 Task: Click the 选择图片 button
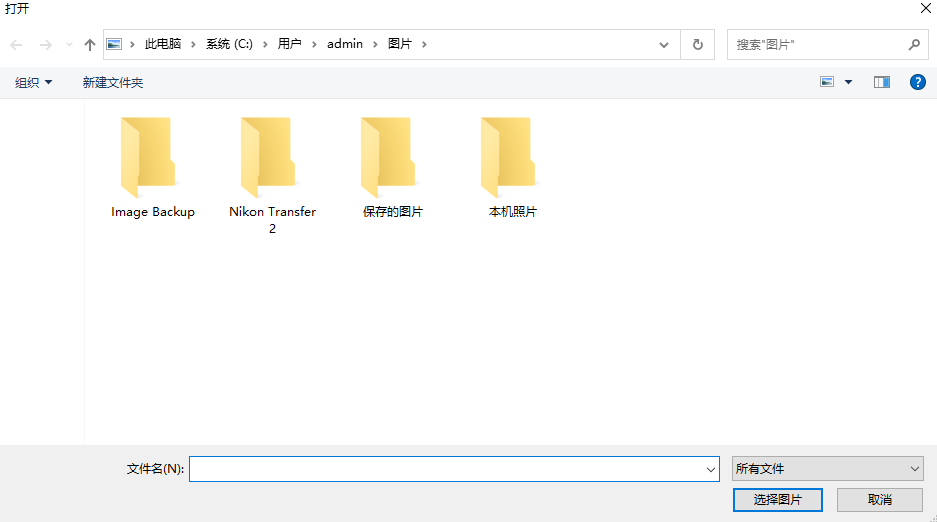coord(777,499)
